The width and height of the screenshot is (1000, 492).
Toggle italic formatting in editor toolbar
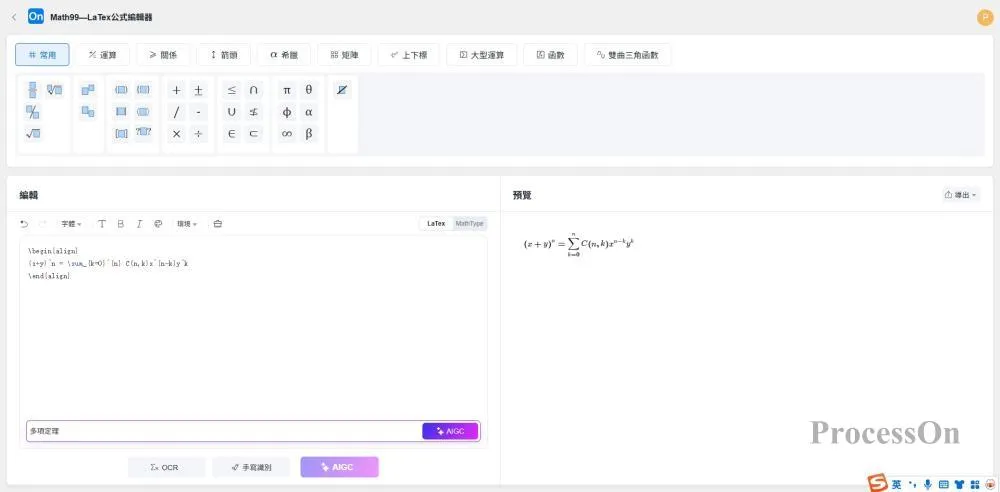coord(139,224)
